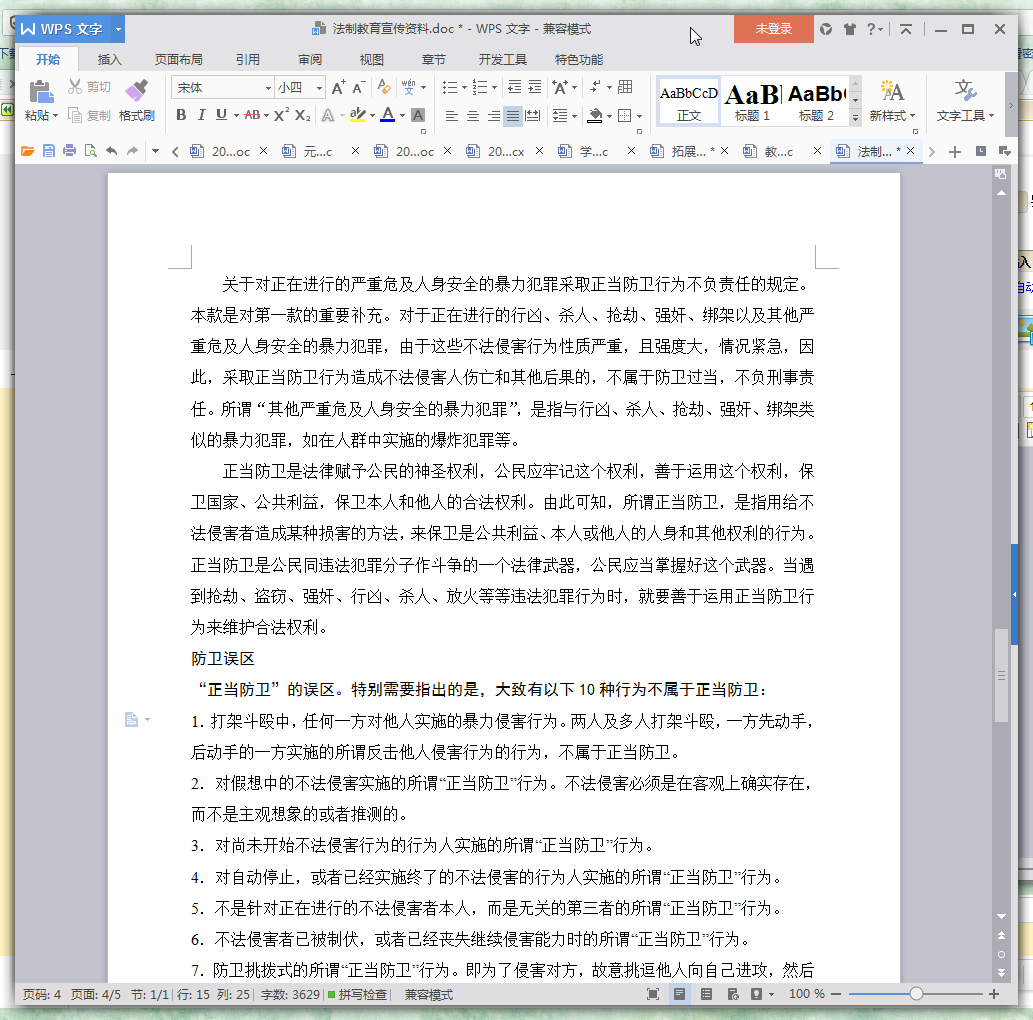Viewport: 1033px width, 1020px height.
Task: Click the phonetic guide (wén) icon
Action: point(408,87)
